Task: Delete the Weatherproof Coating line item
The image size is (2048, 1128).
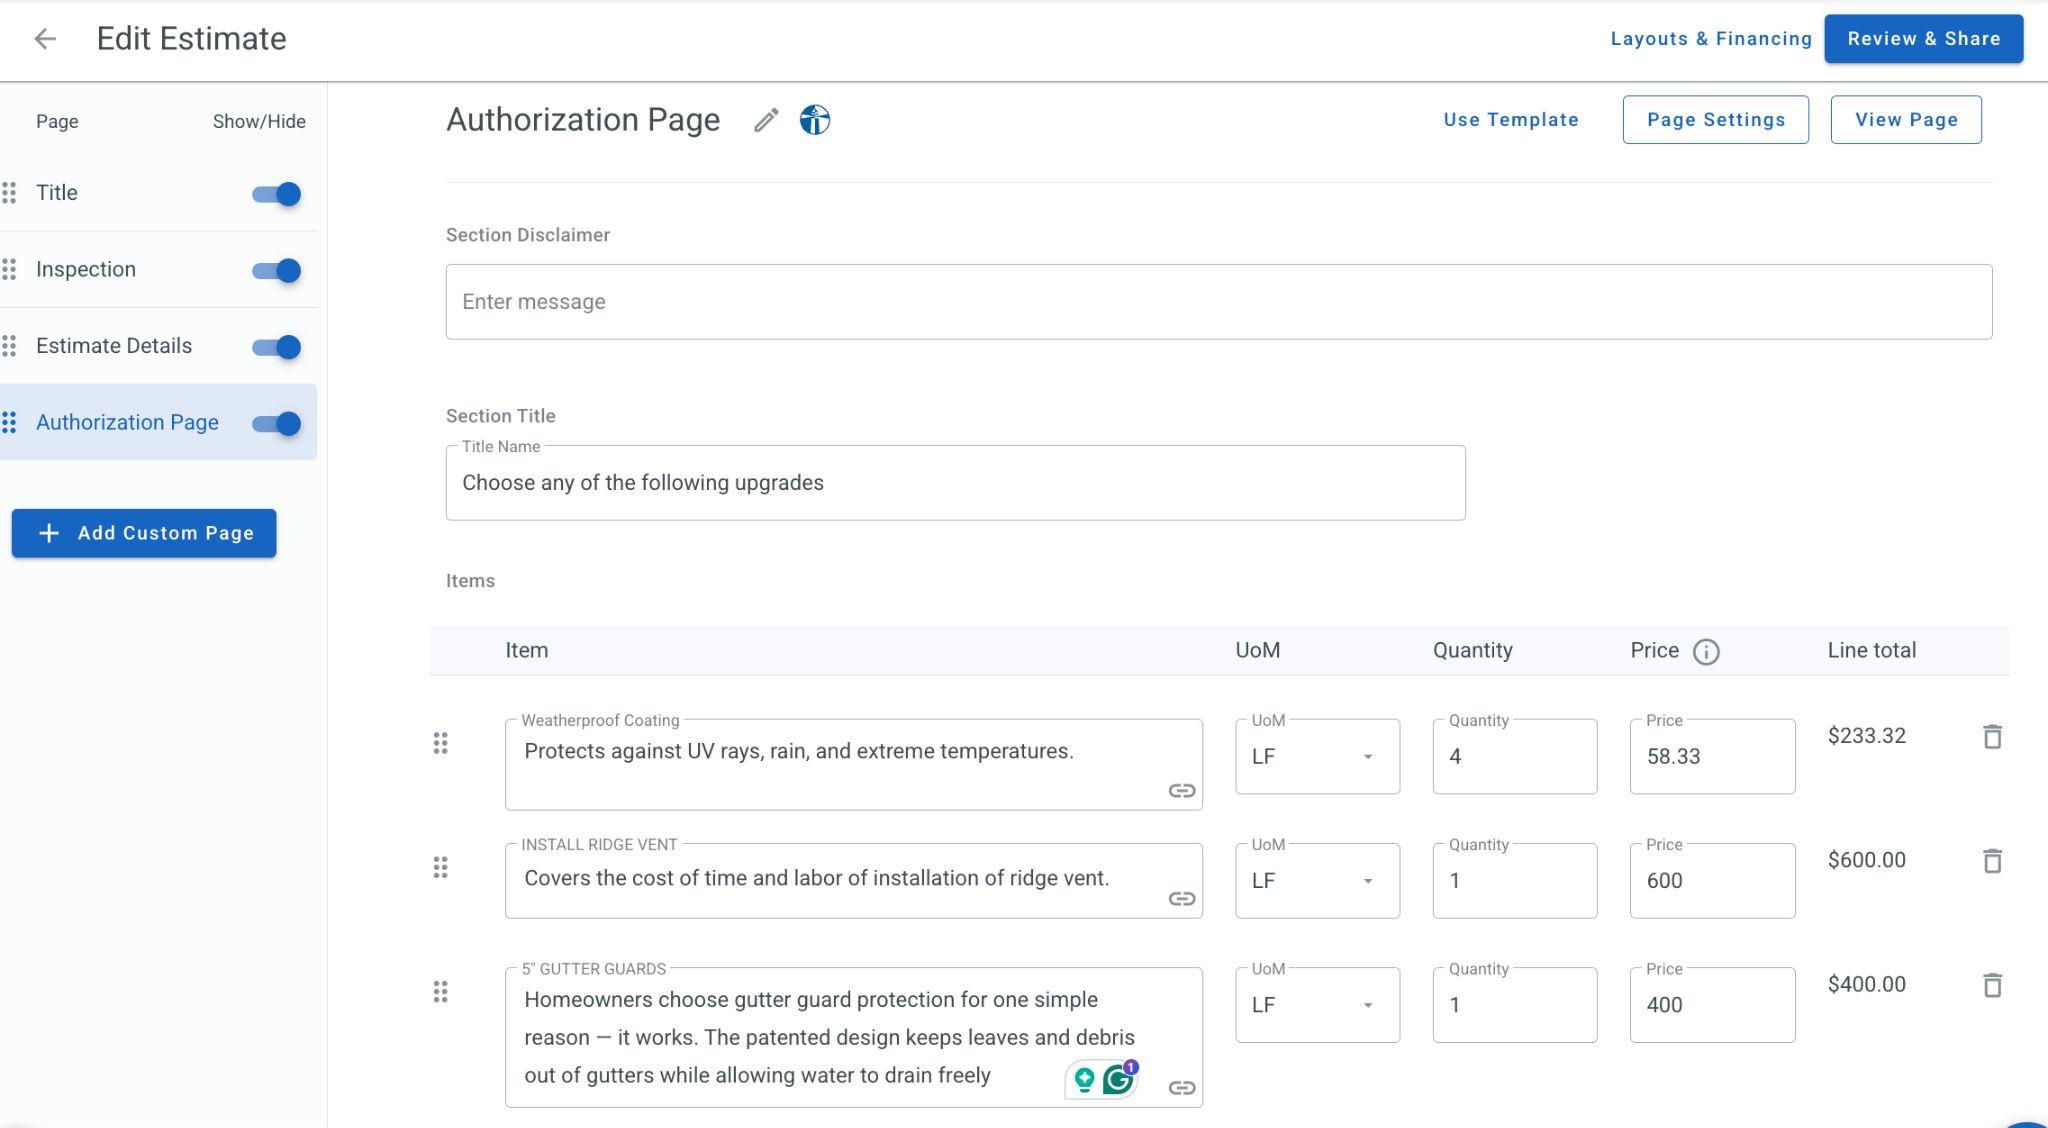Action: tap(1992, 737)
